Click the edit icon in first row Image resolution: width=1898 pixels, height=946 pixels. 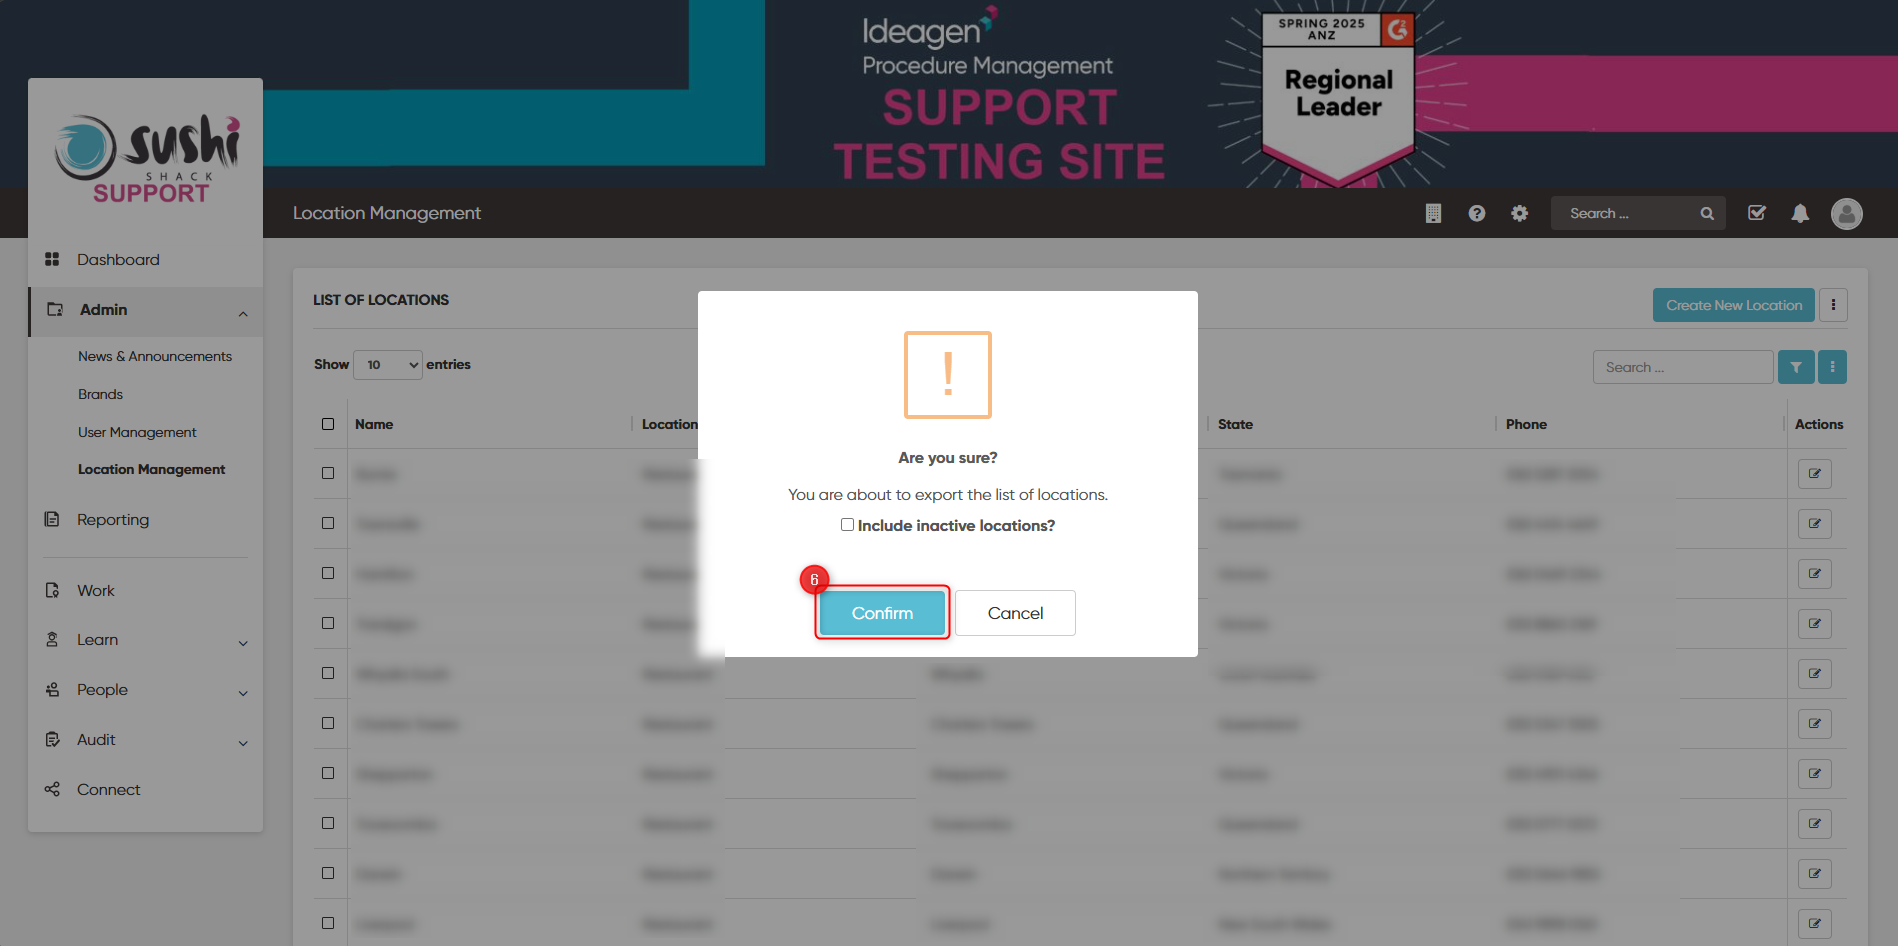tap(1814, 473)
